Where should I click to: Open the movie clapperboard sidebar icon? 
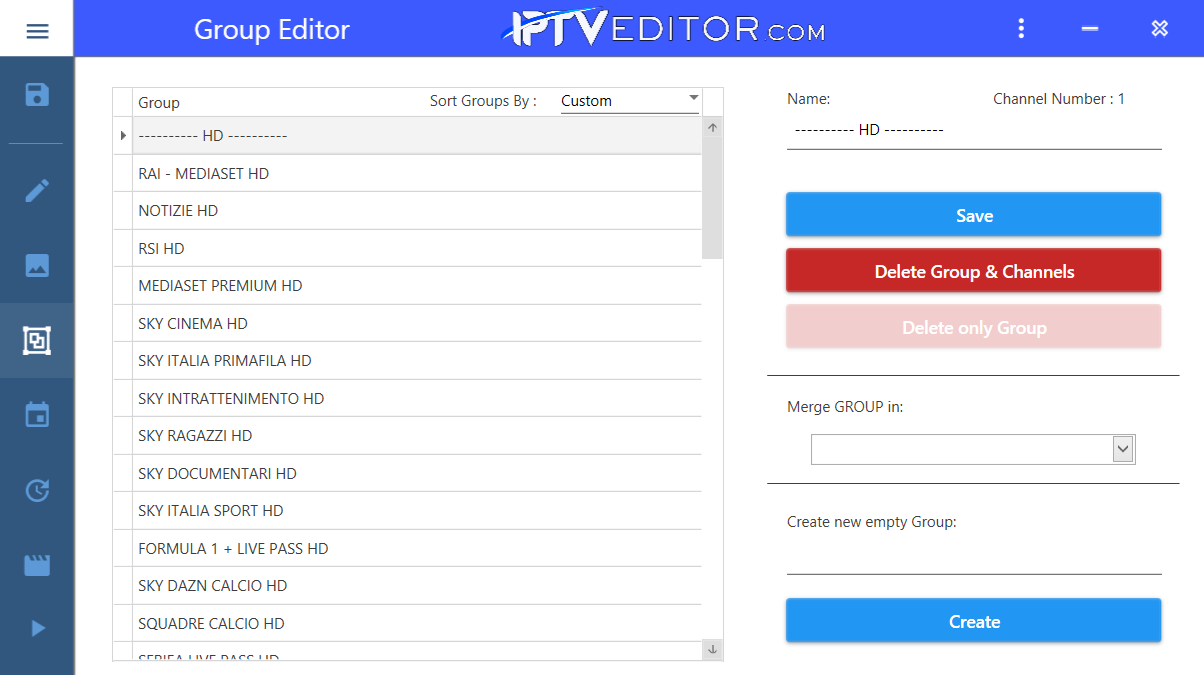point(37,565)
